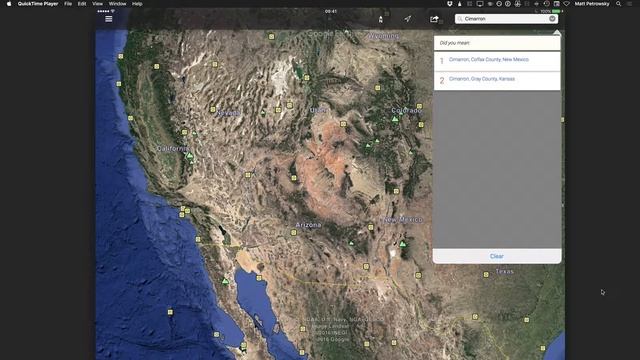Open the hamburger menu in Google Earth
This screenshot has width=640, height=360.
pyautogui.click(x=109, y=19)
